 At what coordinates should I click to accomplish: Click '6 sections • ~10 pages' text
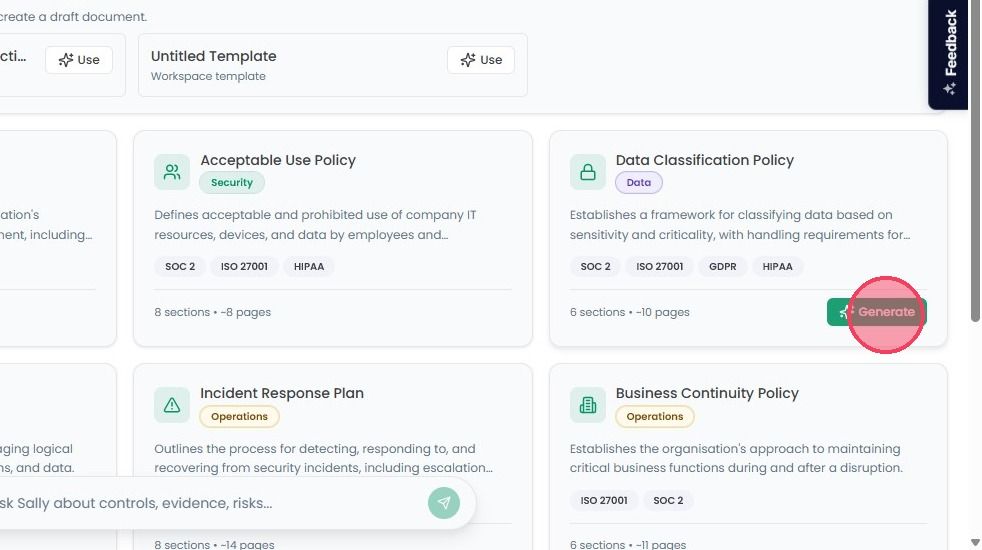(x=629, y=312)
